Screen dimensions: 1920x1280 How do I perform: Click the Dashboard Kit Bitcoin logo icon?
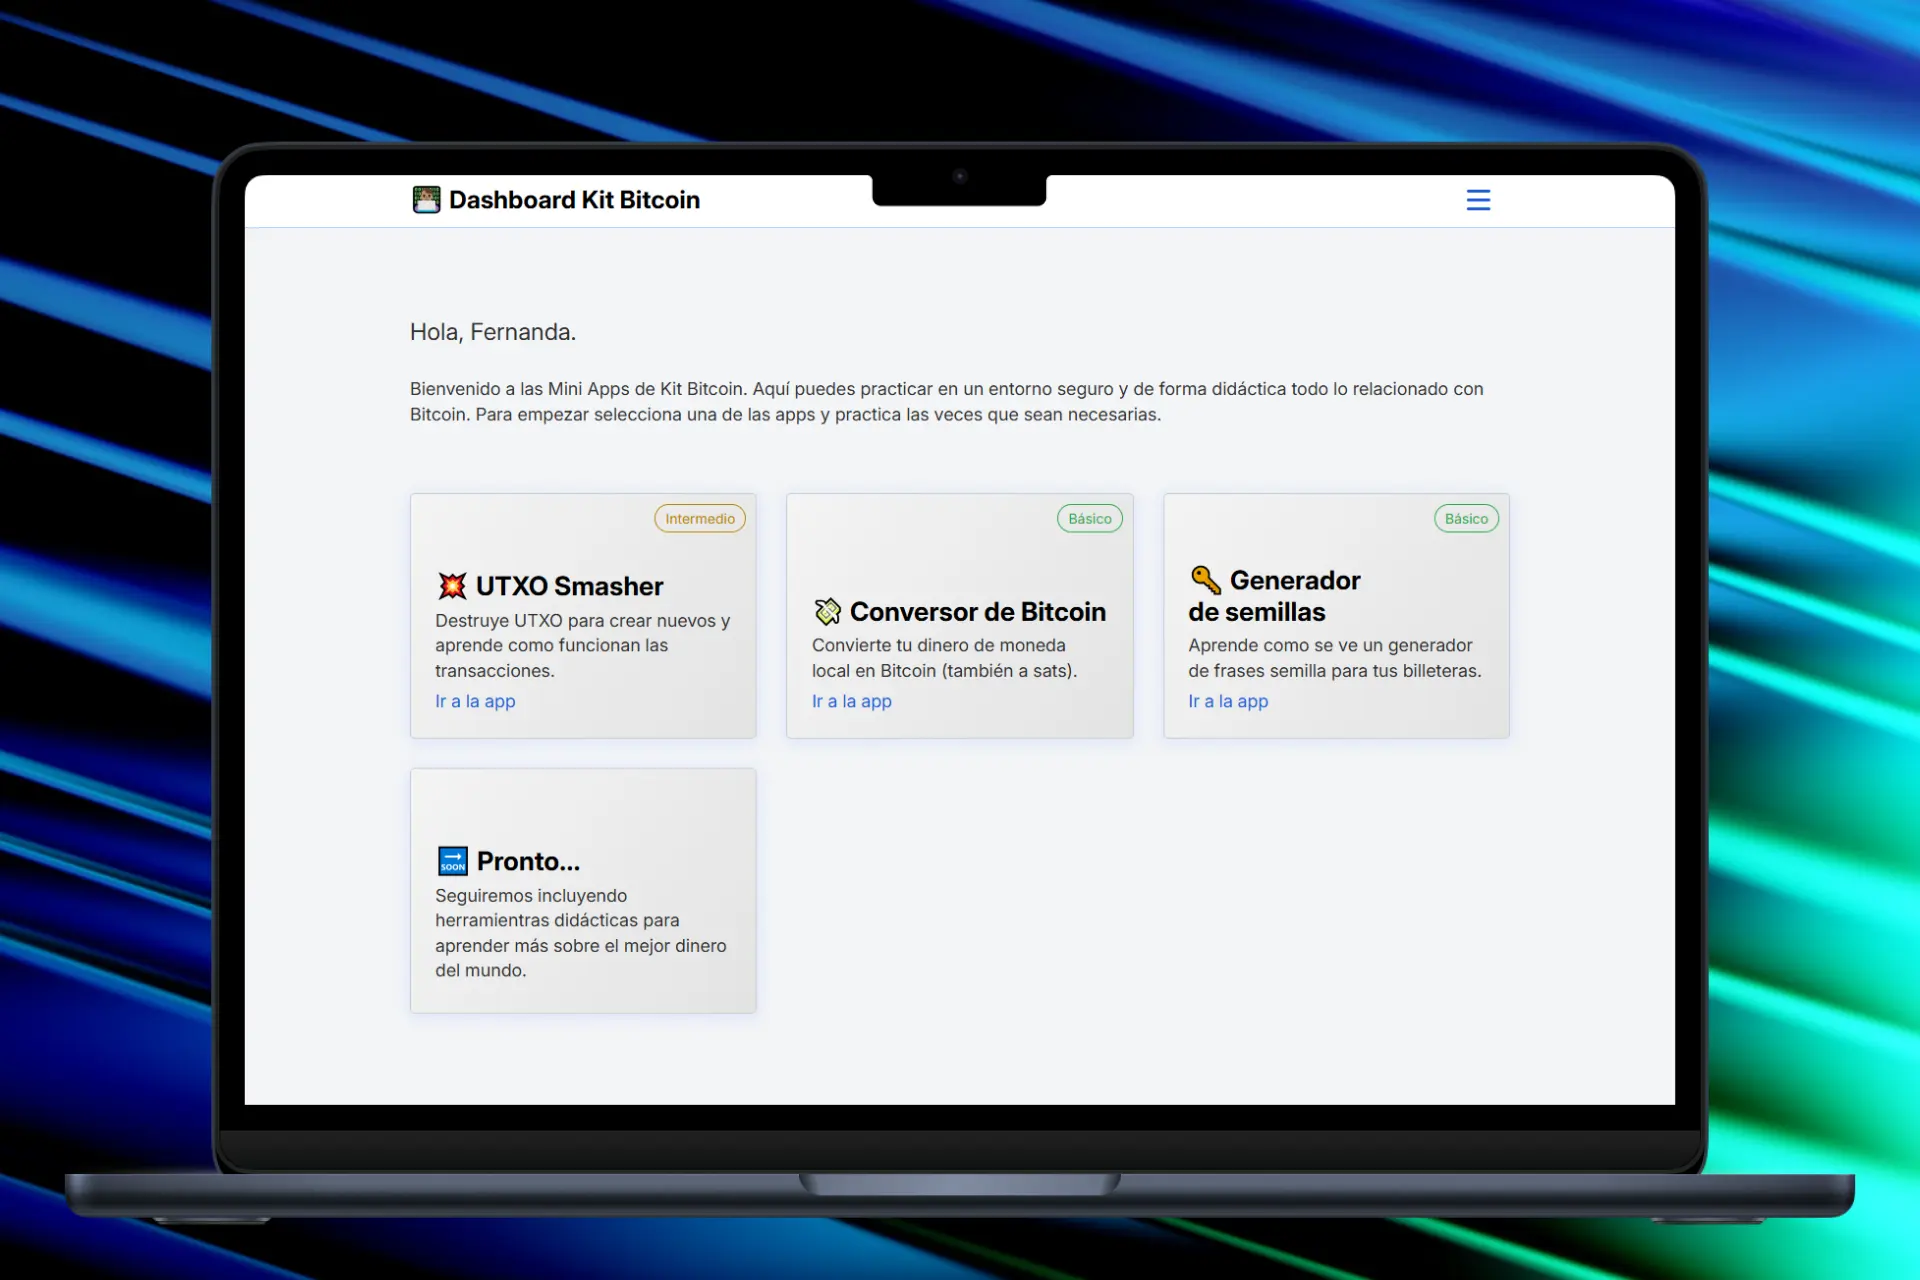[x=426, y=200]
